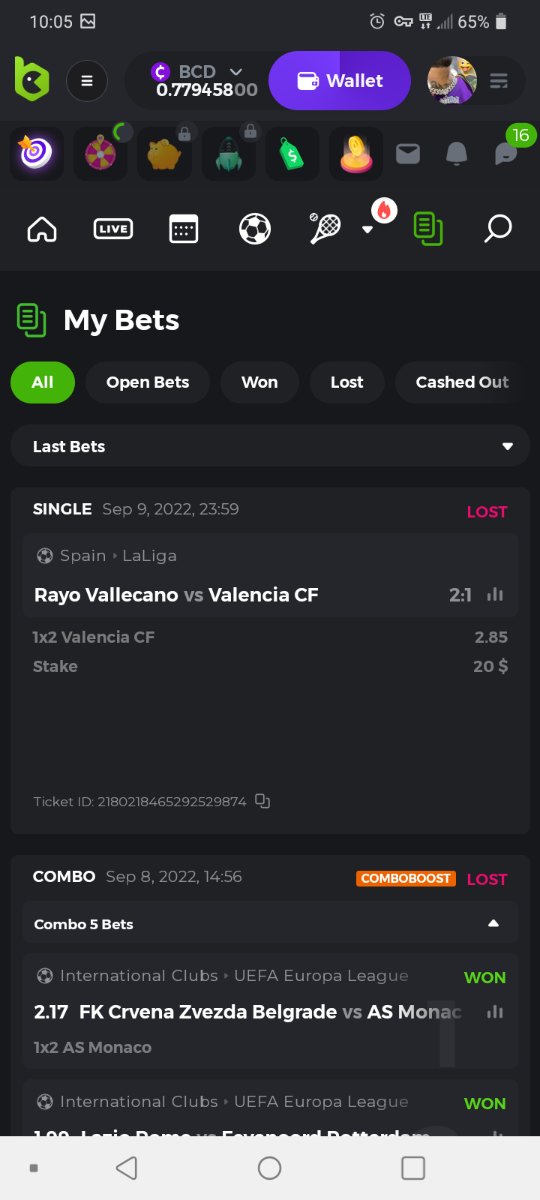Viewport: 540px width, 1200px height.
Task: Open the hamburger menu next to logo
Action: (x=87, y=81)
